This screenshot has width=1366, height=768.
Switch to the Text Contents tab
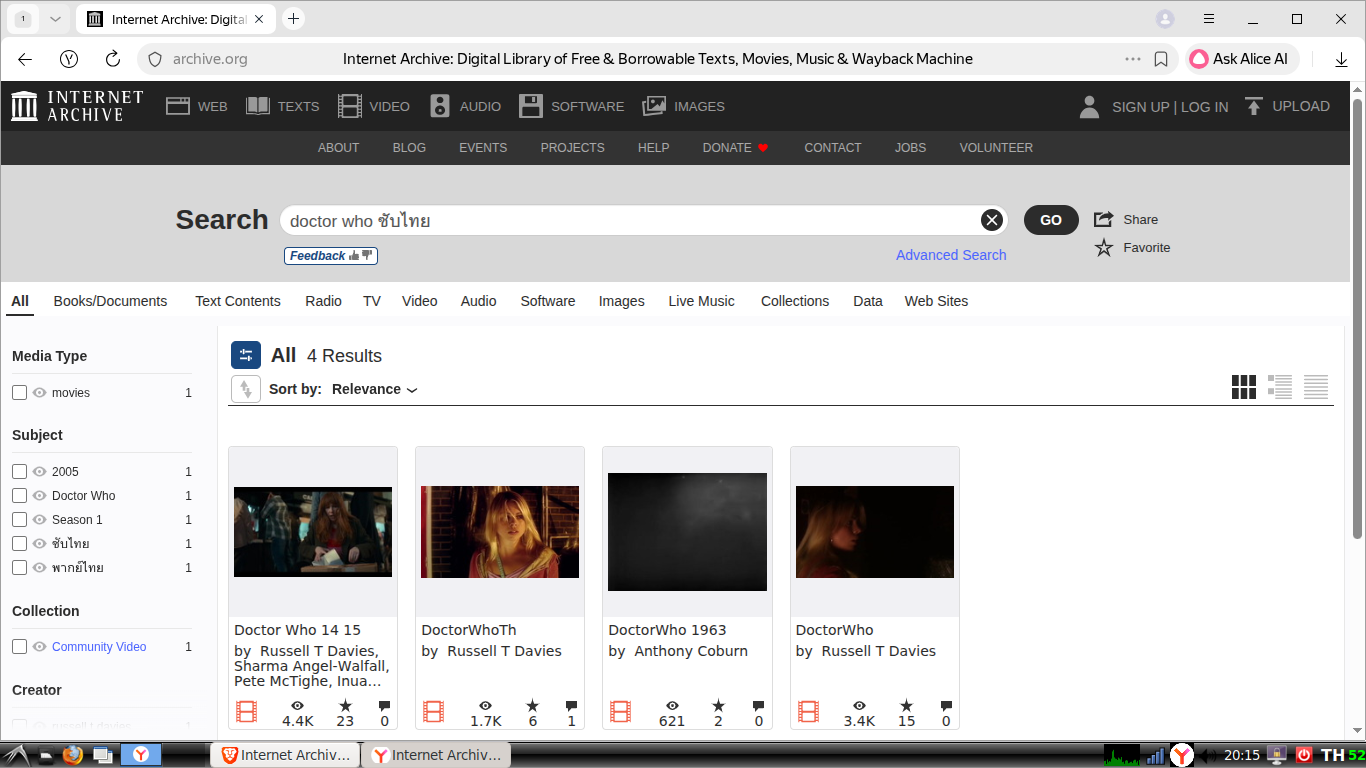pyautogui.click(x=238, y=301)
